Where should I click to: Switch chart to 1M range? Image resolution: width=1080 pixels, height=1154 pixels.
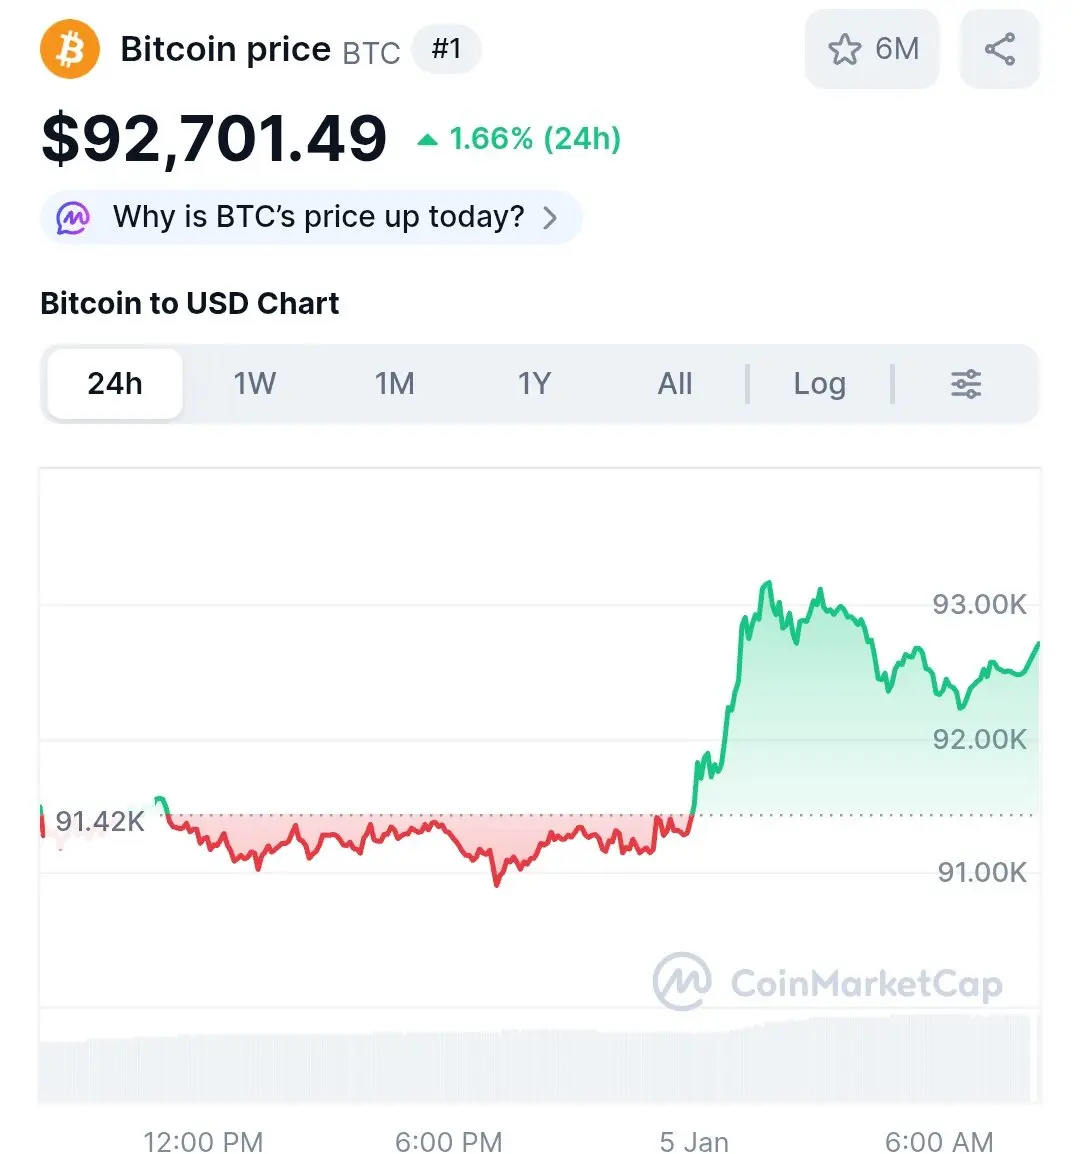(395, 384)
